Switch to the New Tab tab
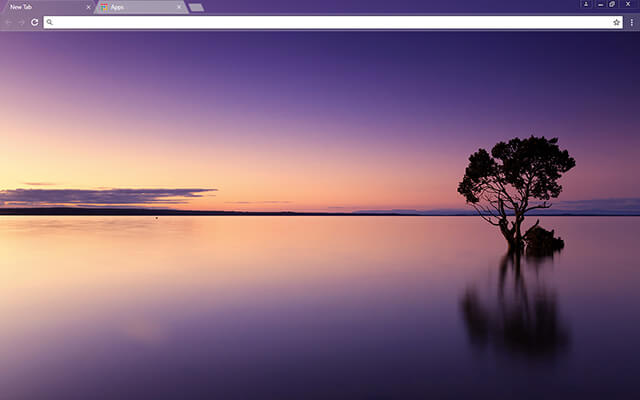The image size is (640, 400). click(47, 7)
